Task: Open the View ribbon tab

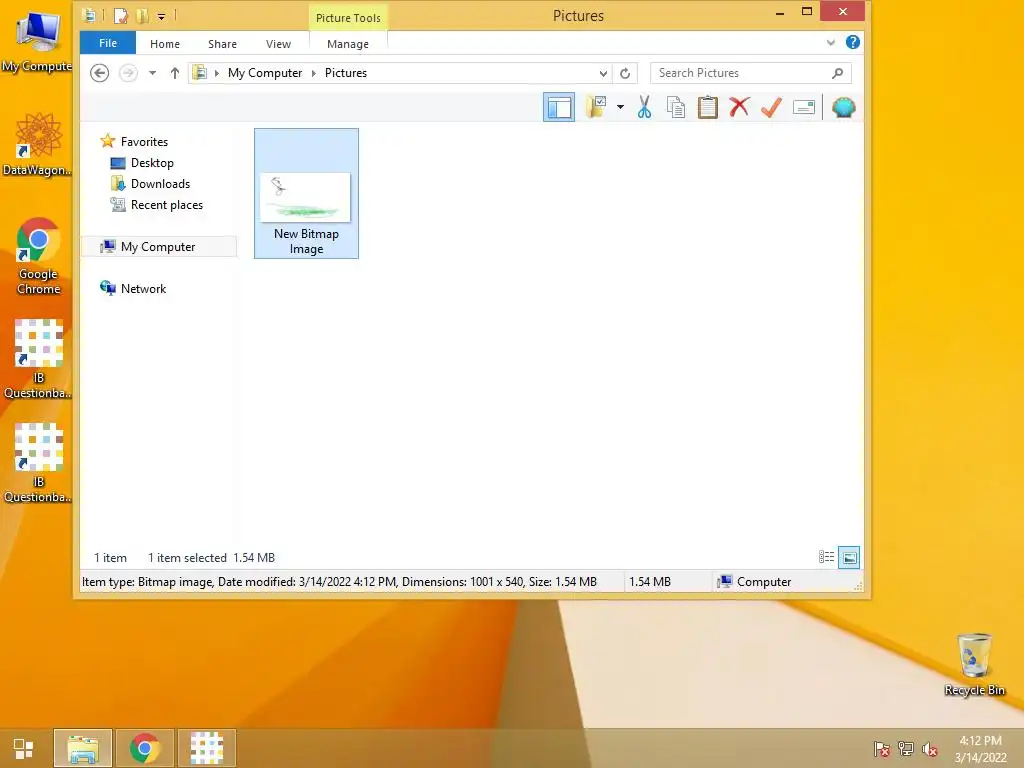Action: tap(278, 44)
